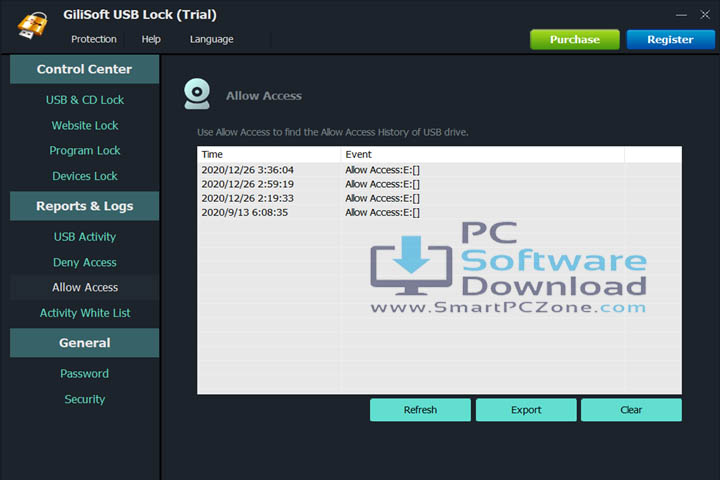
Task: Open Website Lock page
Action: [x=85, y=125]
